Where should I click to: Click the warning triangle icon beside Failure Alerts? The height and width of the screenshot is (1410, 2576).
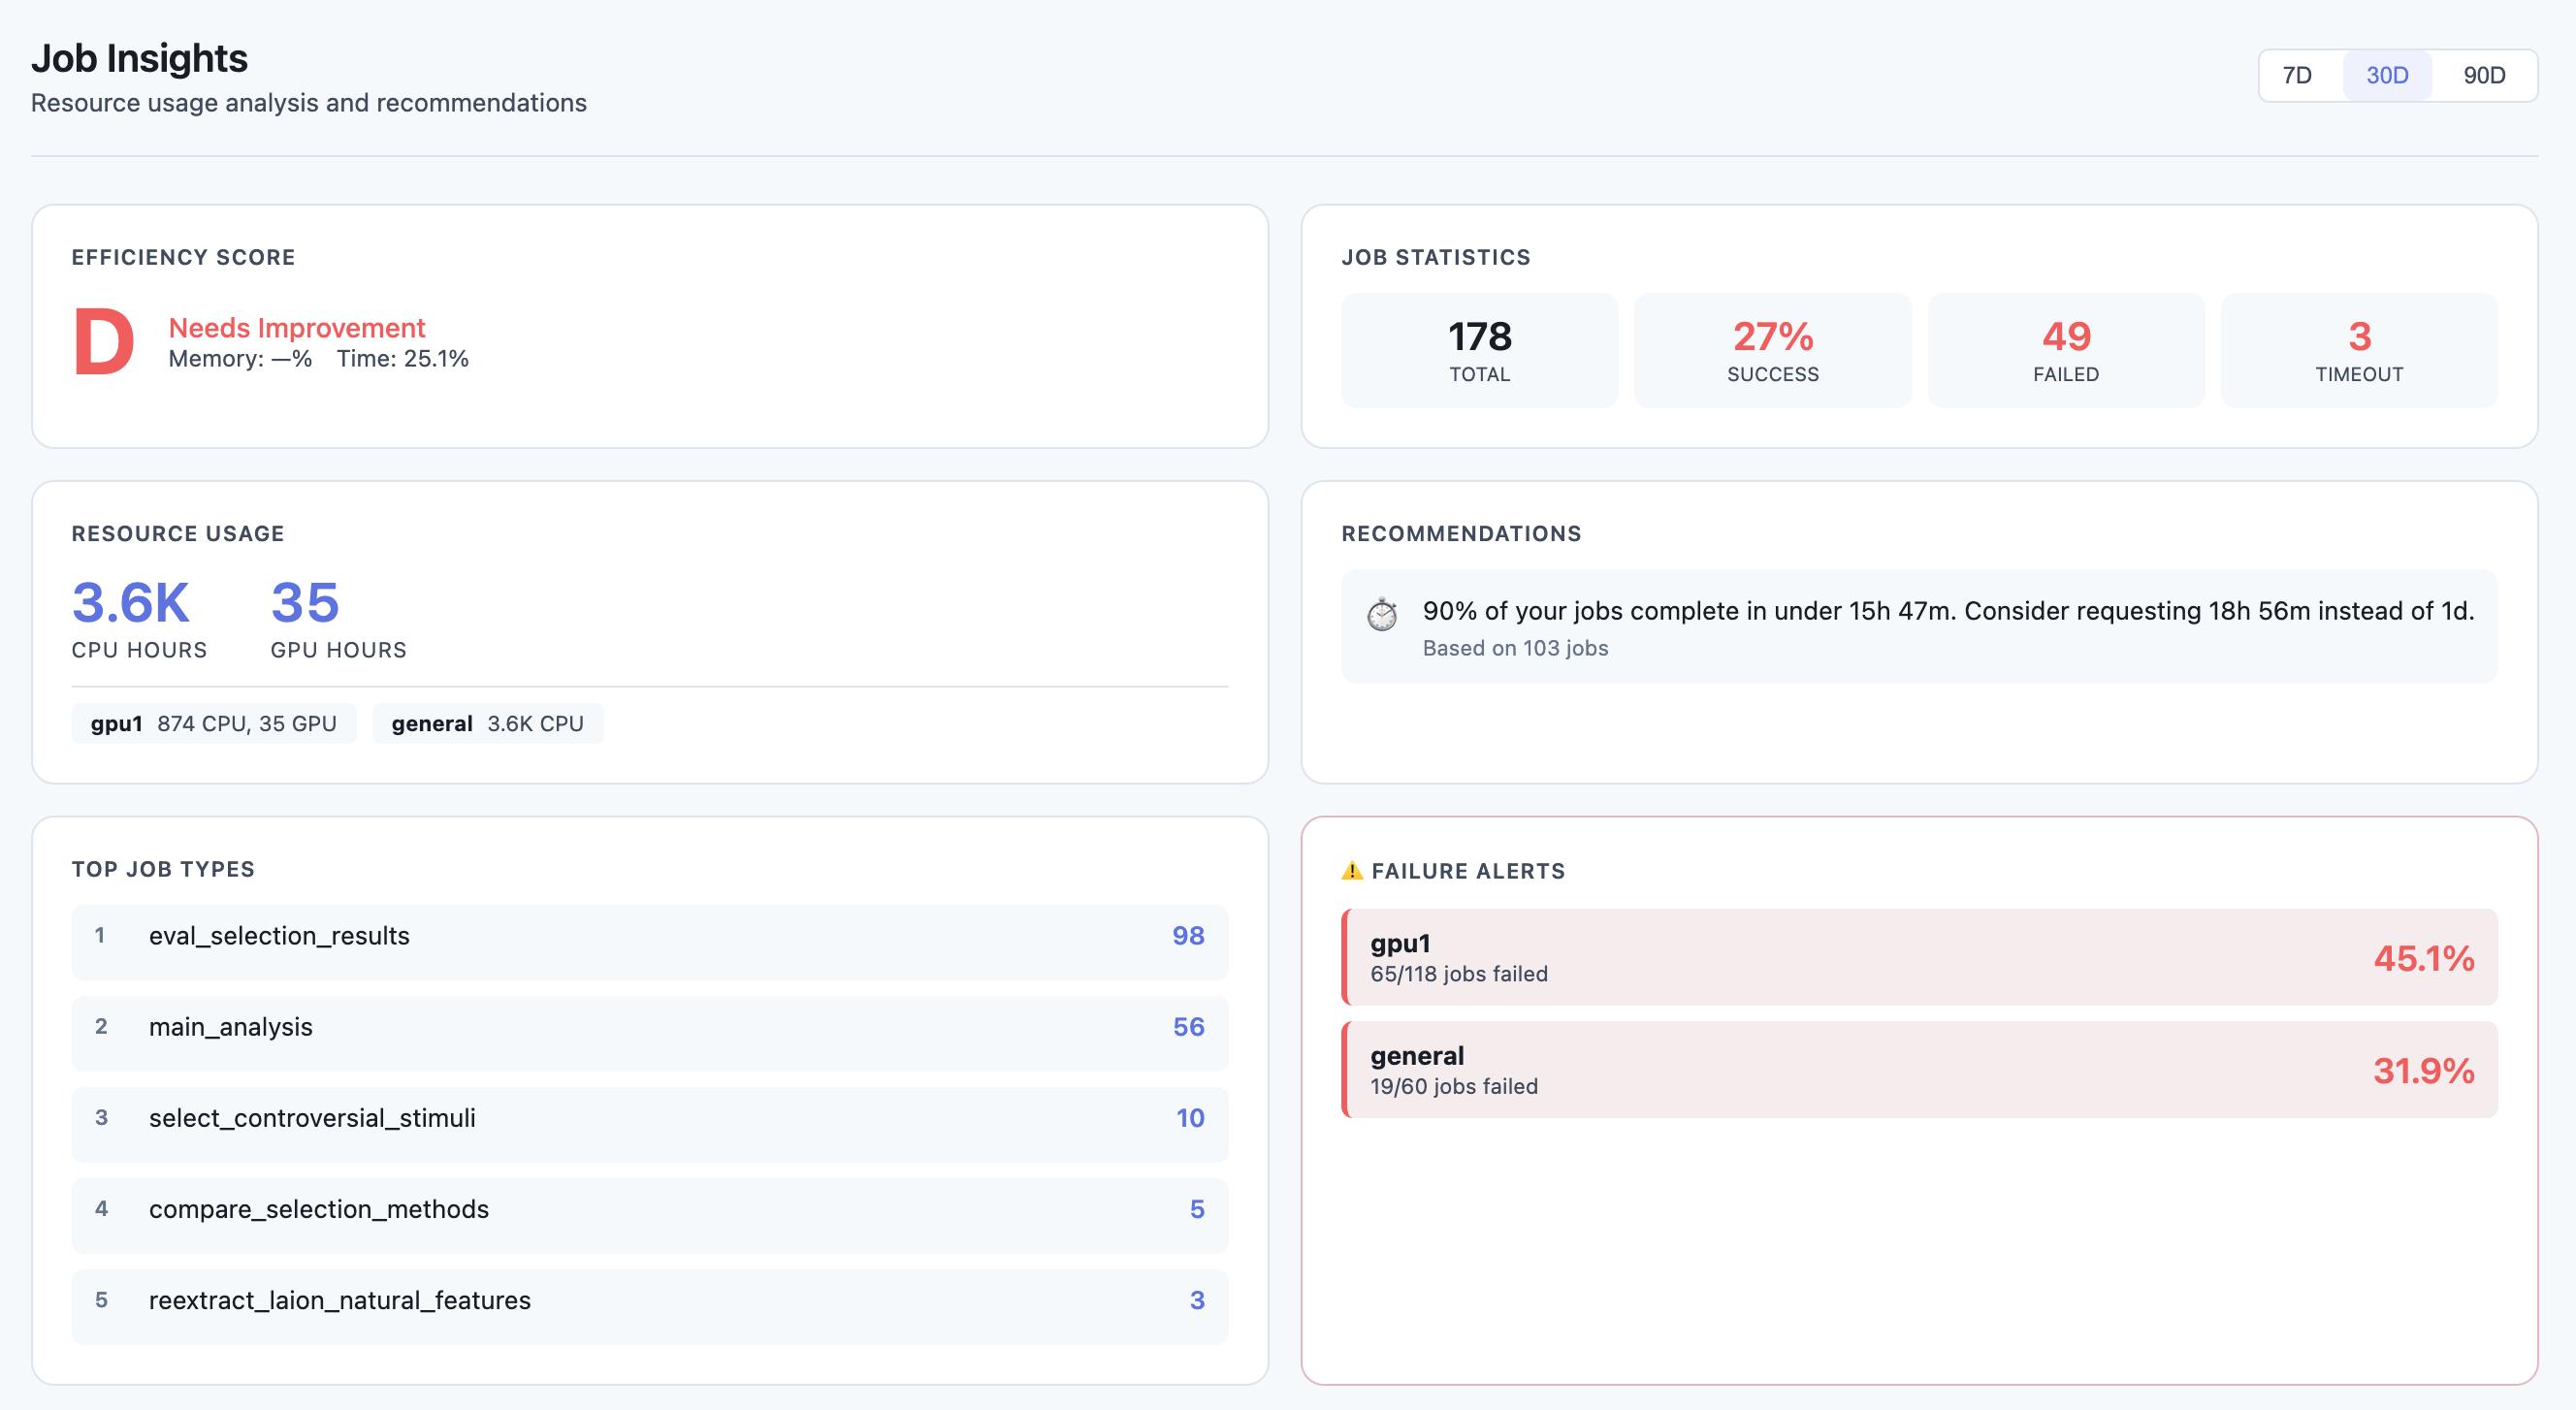[1352, 870]
